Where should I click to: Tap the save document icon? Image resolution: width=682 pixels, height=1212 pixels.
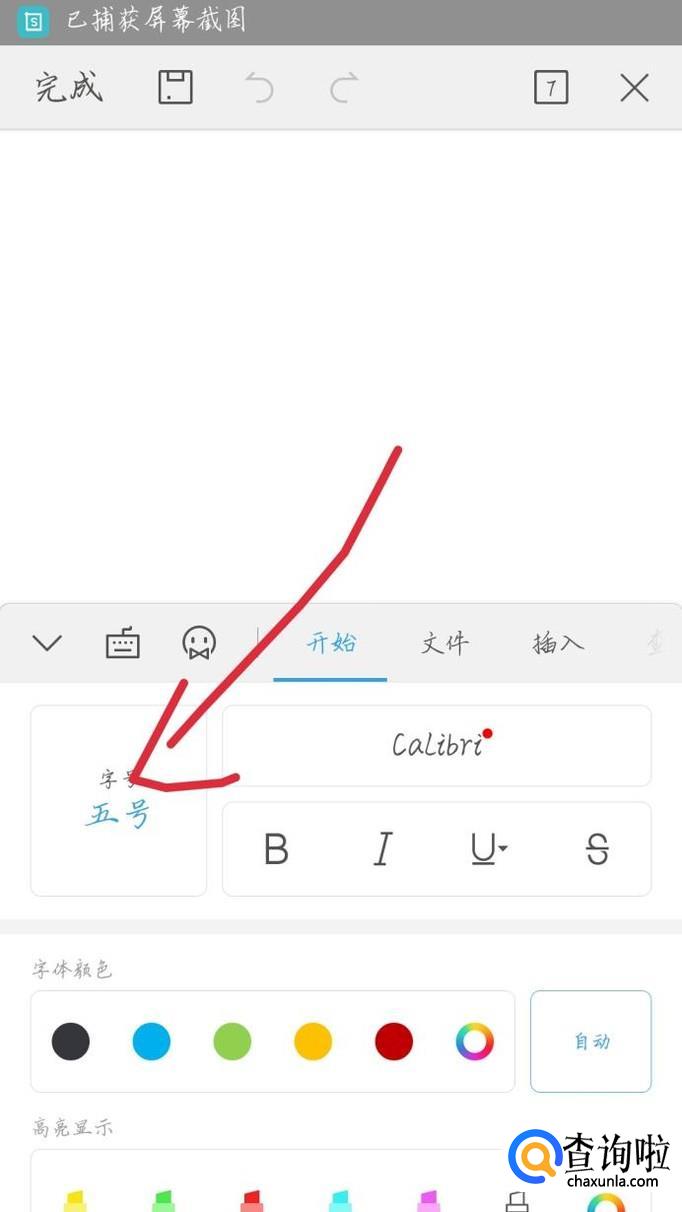pyautogui.click(x=175, y=88)
